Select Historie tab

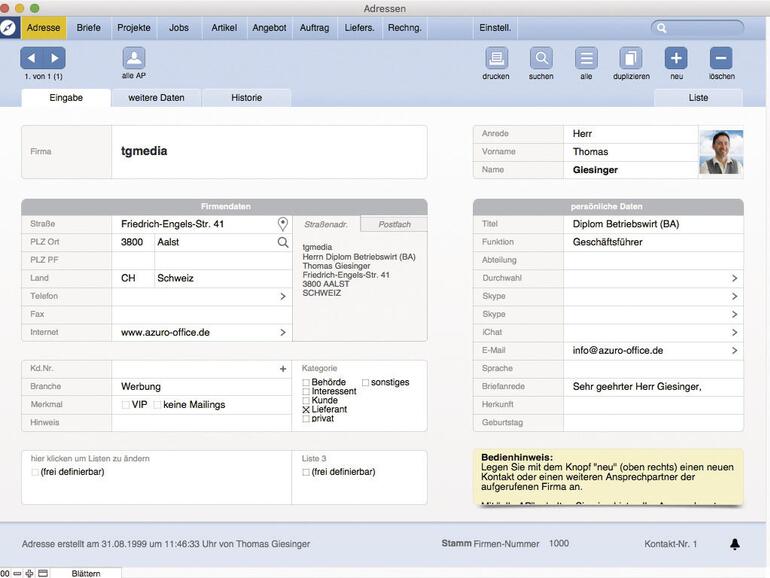(x=247, y=98)
